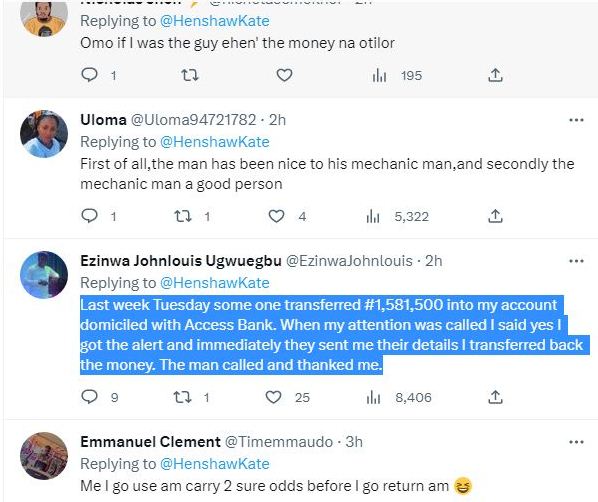The width and height of the screenshot is (598, 502).
Task: Like the 'Omo if I was the guy' tweet
Action: coord(284,75)
